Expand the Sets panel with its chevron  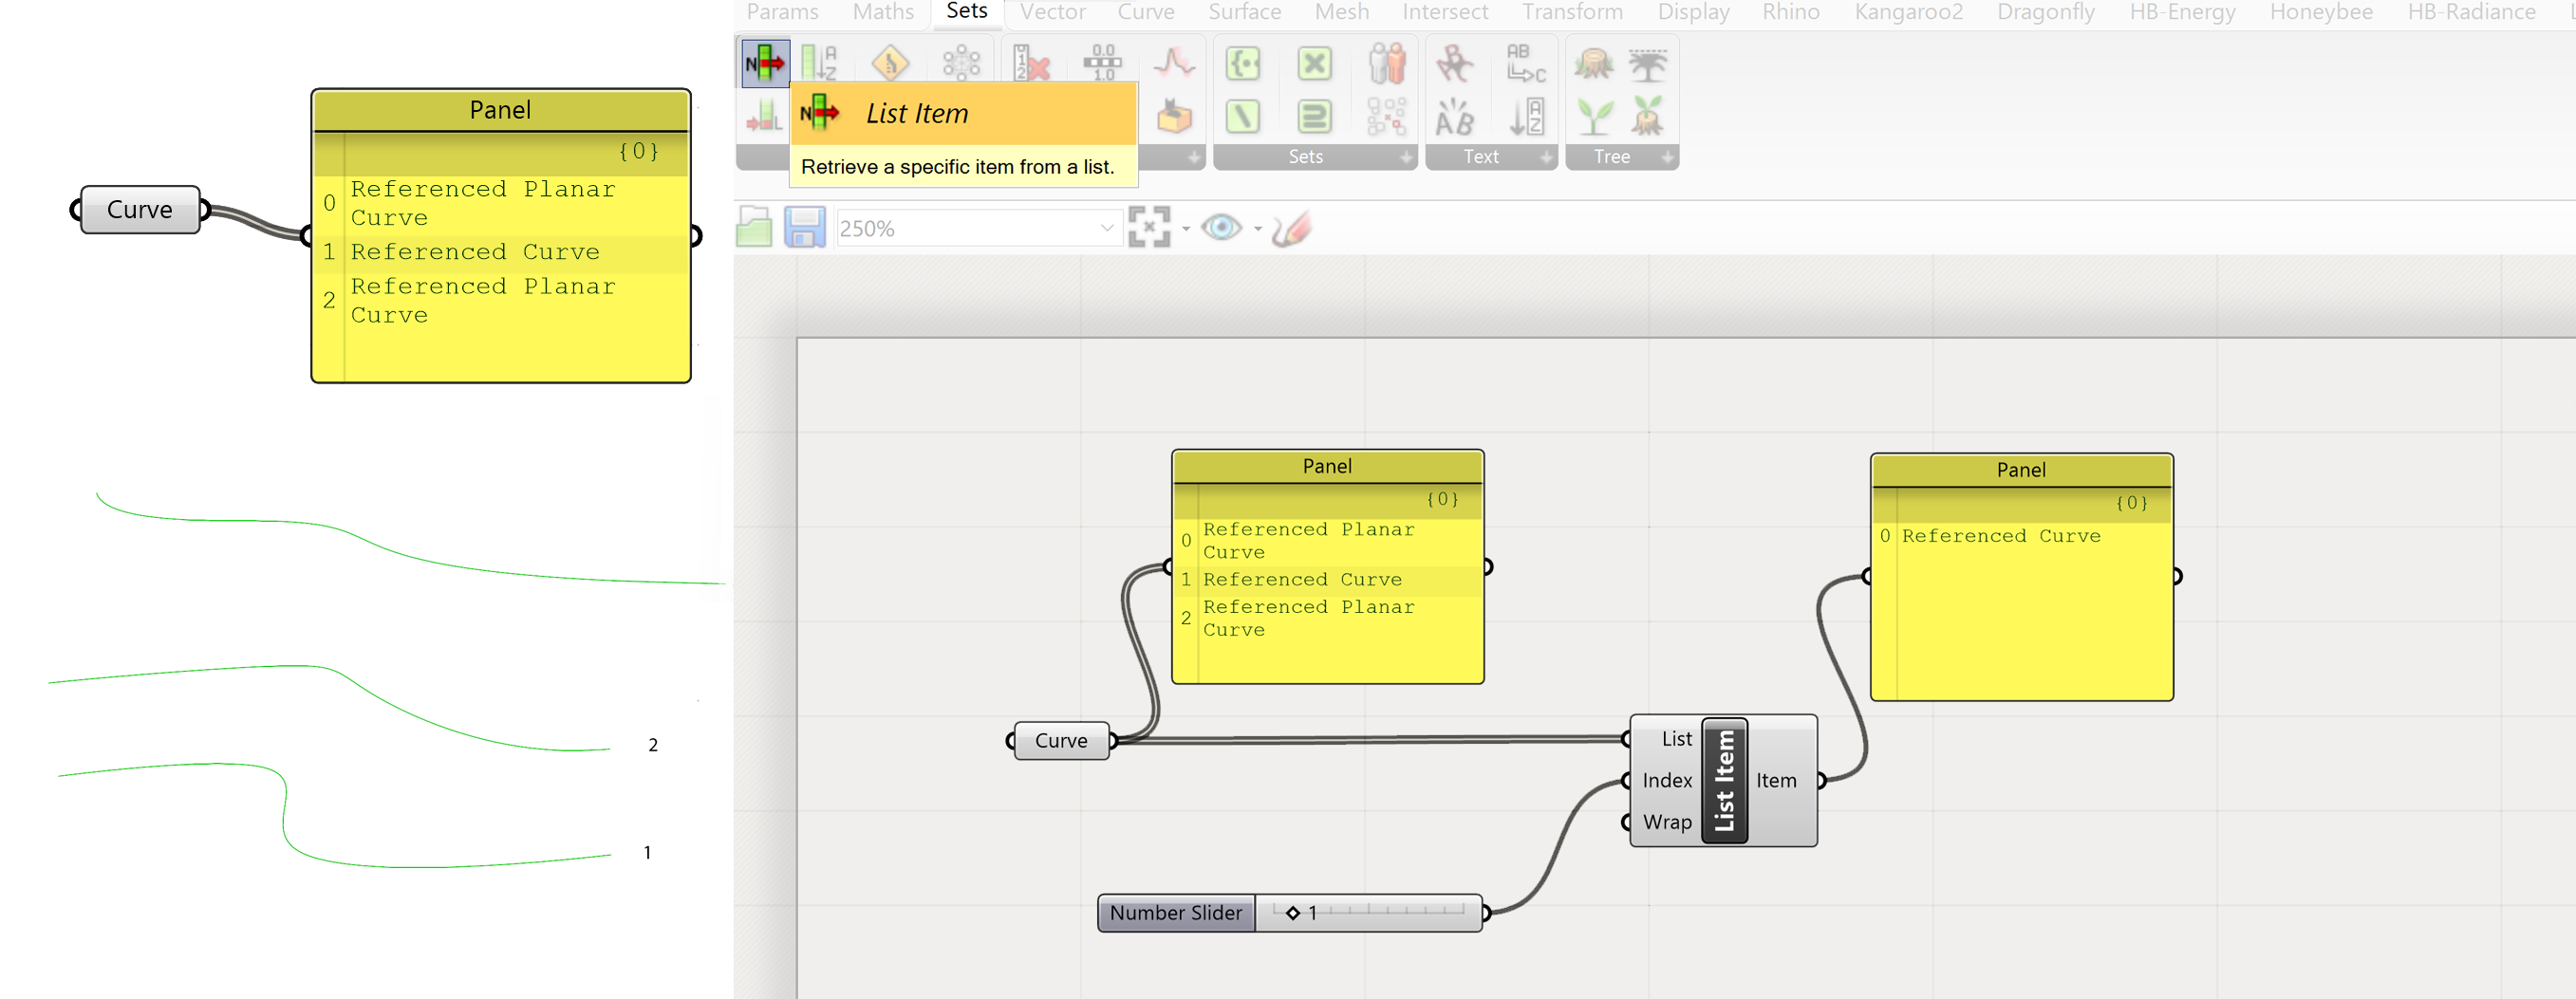click(x=1408, y=157)
